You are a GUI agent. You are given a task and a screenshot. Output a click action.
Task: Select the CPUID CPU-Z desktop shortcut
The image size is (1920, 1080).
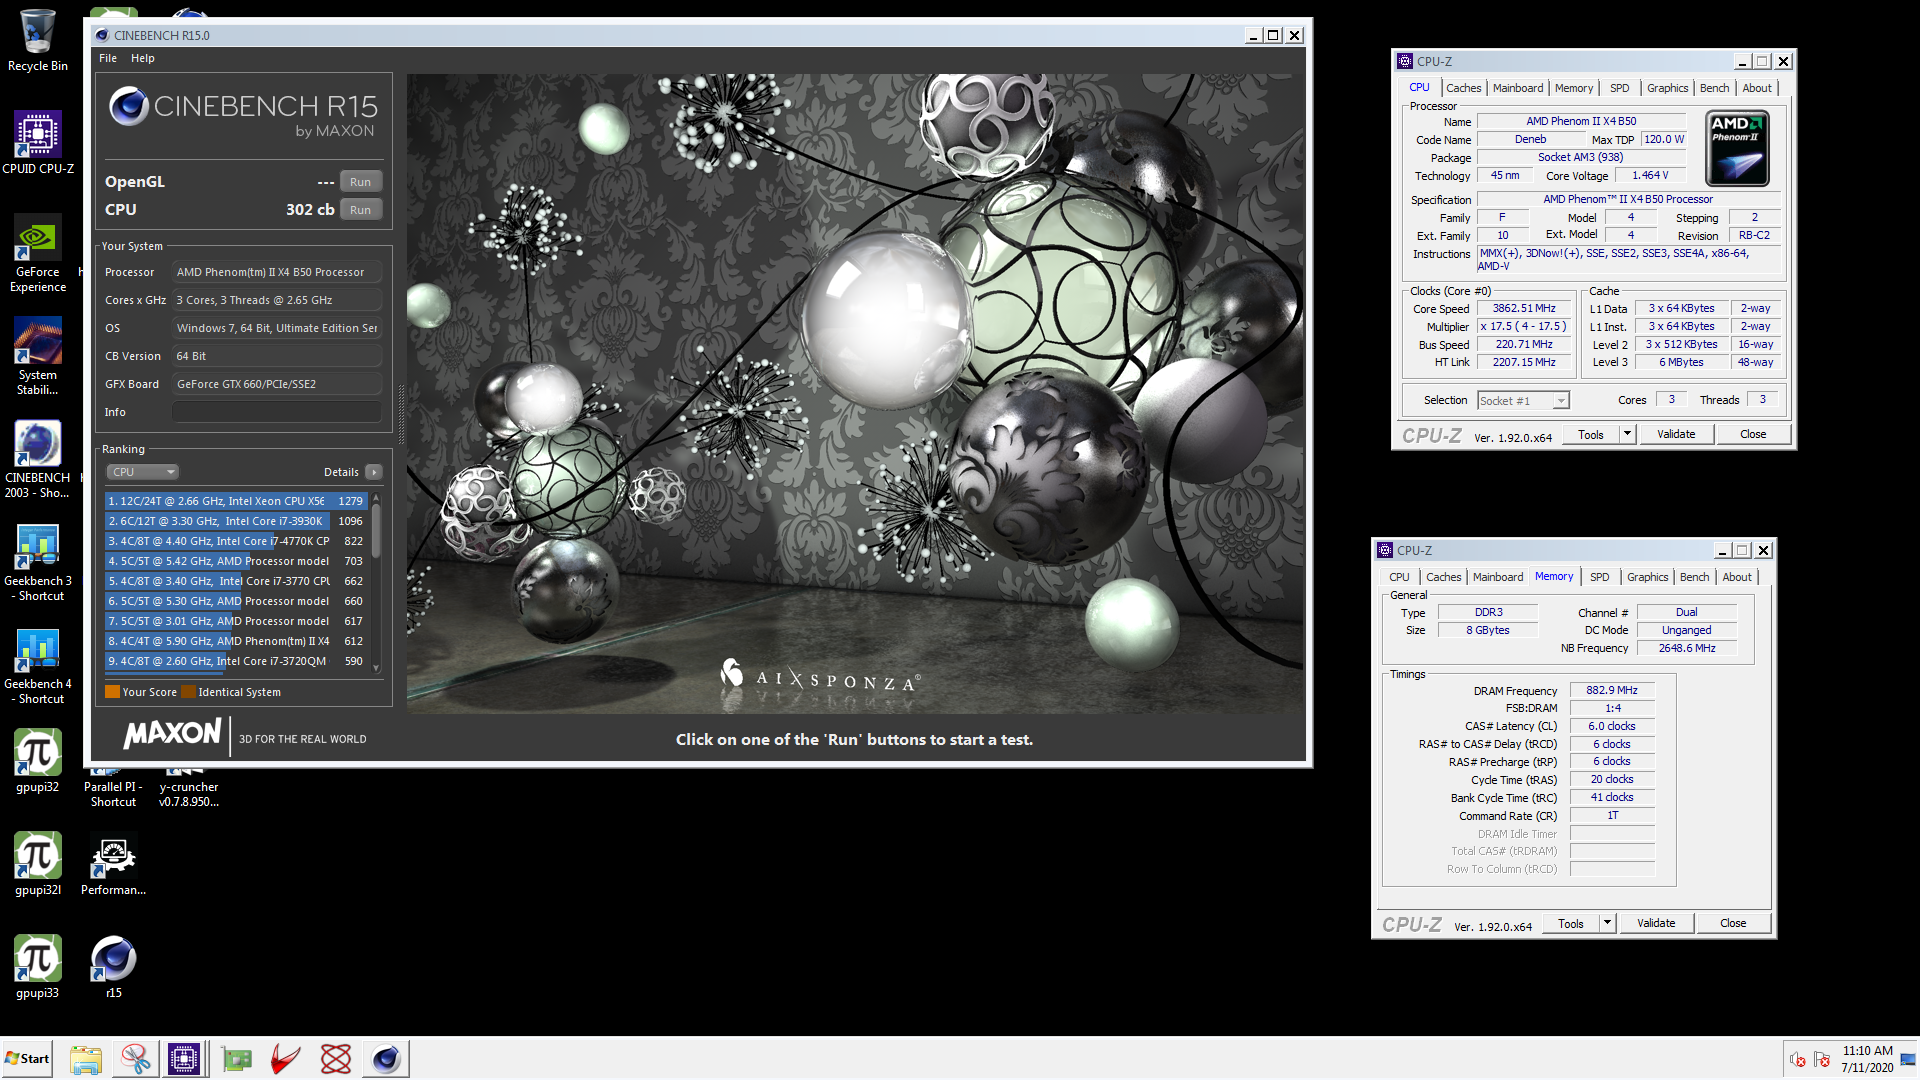tap(38, 143)
